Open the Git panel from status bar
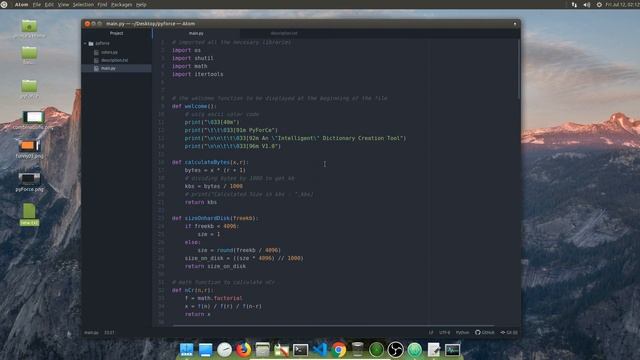The width and height of the screenshot is (640, 360). [509, 333]
